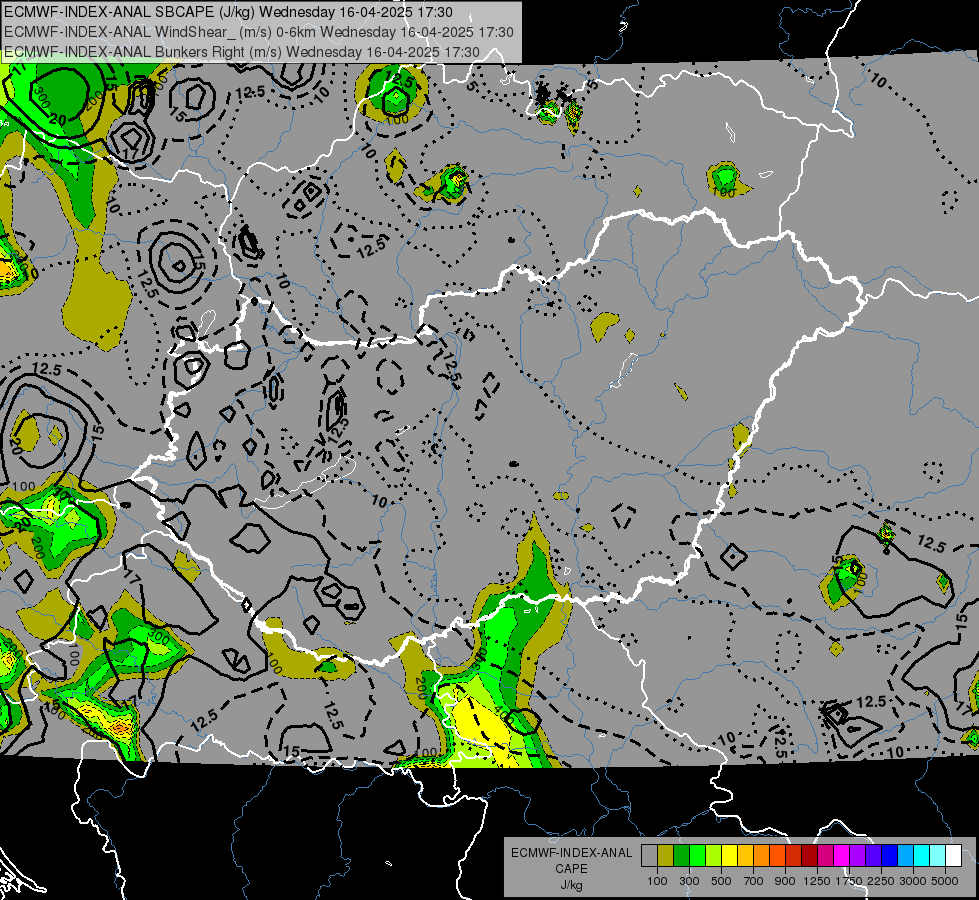
Task: Click the legend scale value 5000
Action: pos(945,881)
